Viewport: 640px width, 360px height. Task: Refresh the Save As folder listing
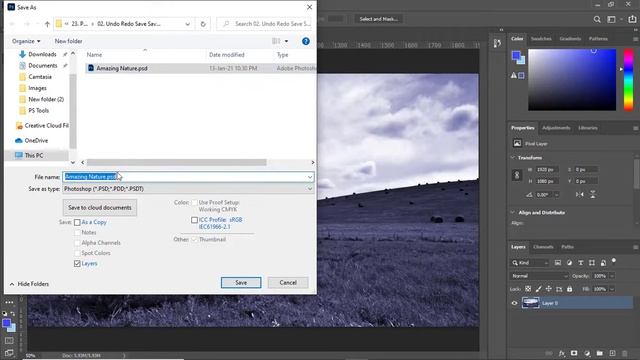tap(203, 24)
